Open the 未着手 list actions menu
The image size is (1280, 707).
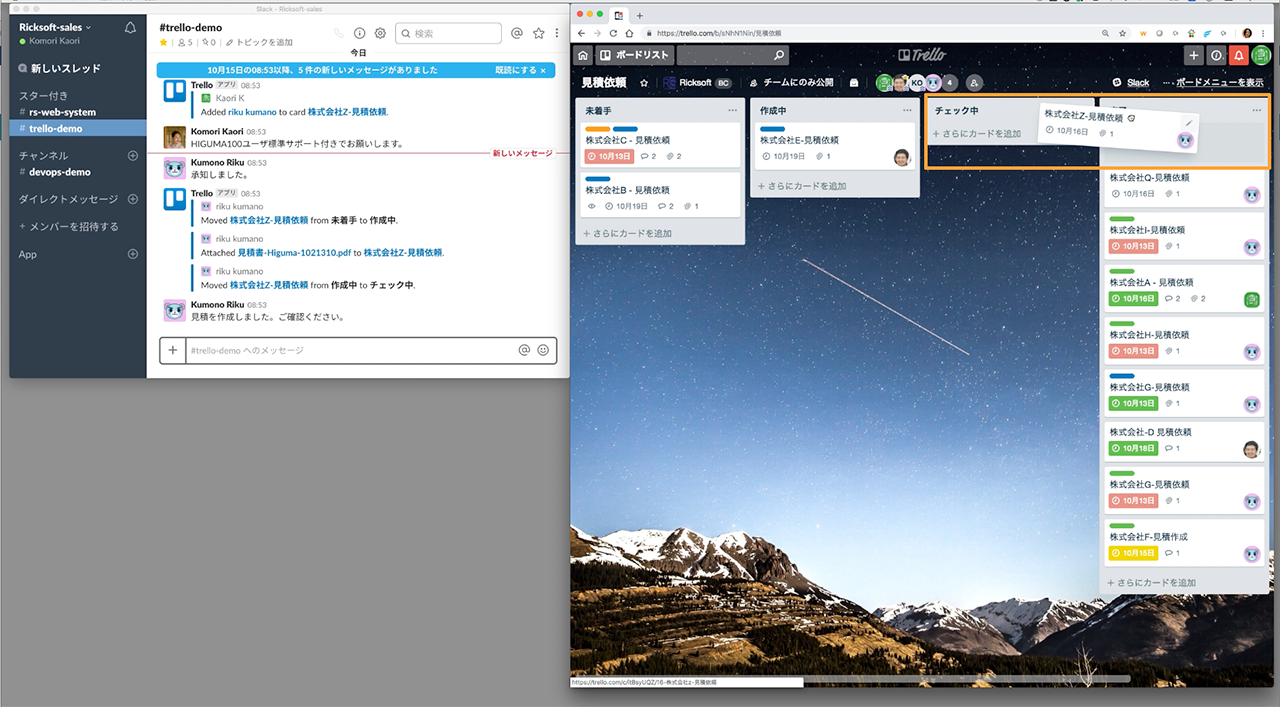733,110
